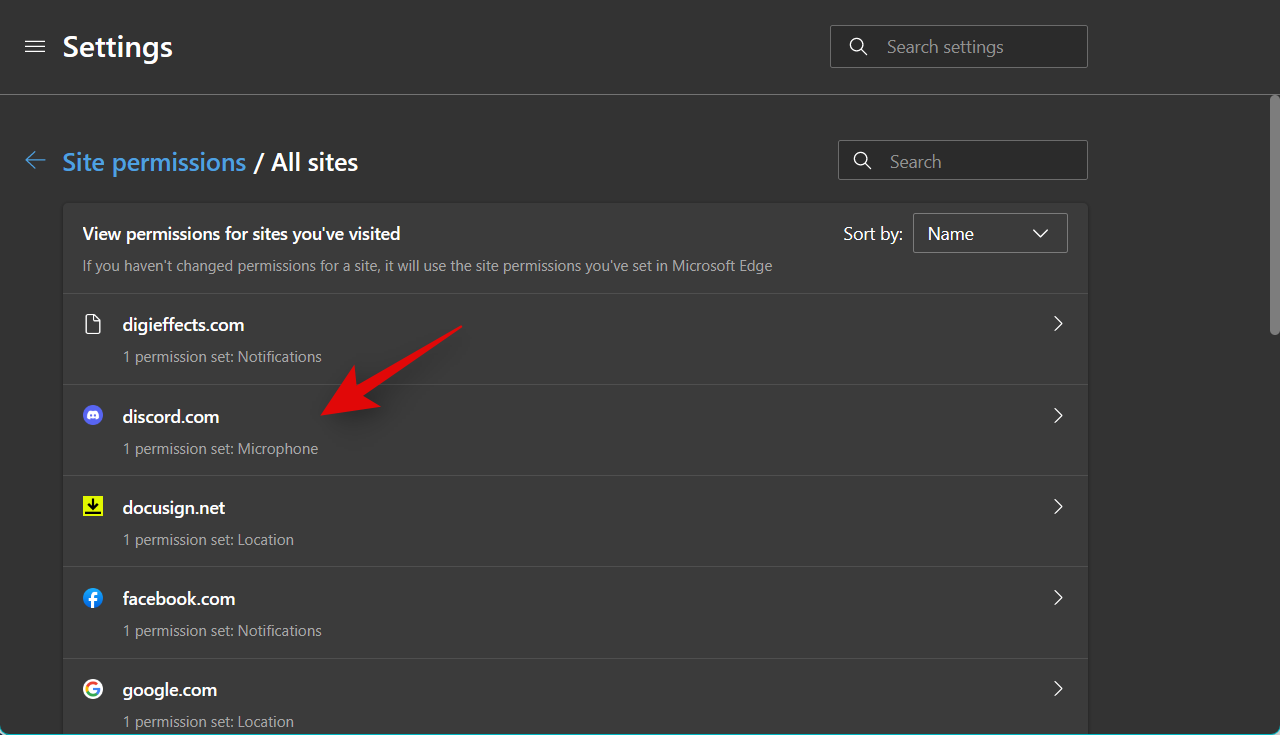
Task: Click the digieffects.com page icon
Action: [93, 324]
